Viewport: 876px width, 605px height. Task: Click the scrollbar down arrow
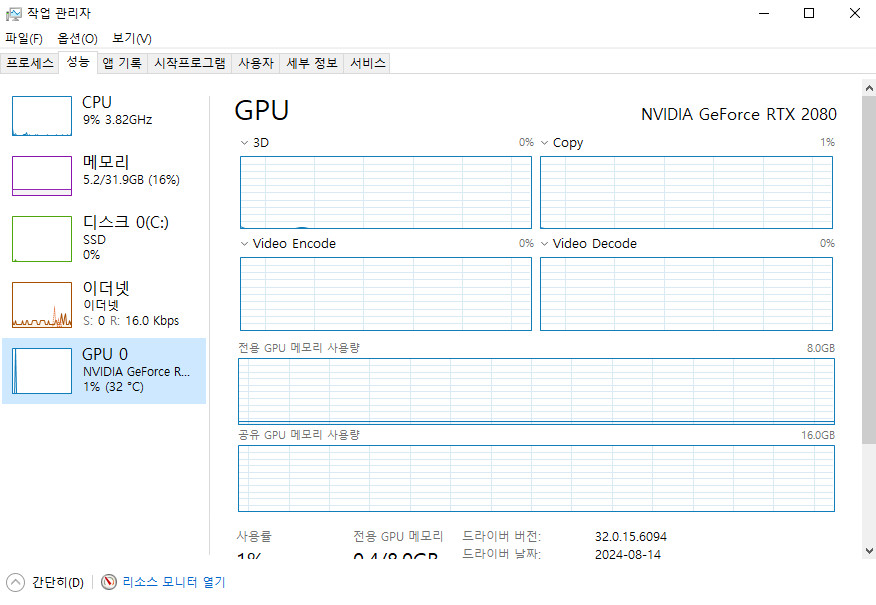pyautogui.click(x=869, y=550)
